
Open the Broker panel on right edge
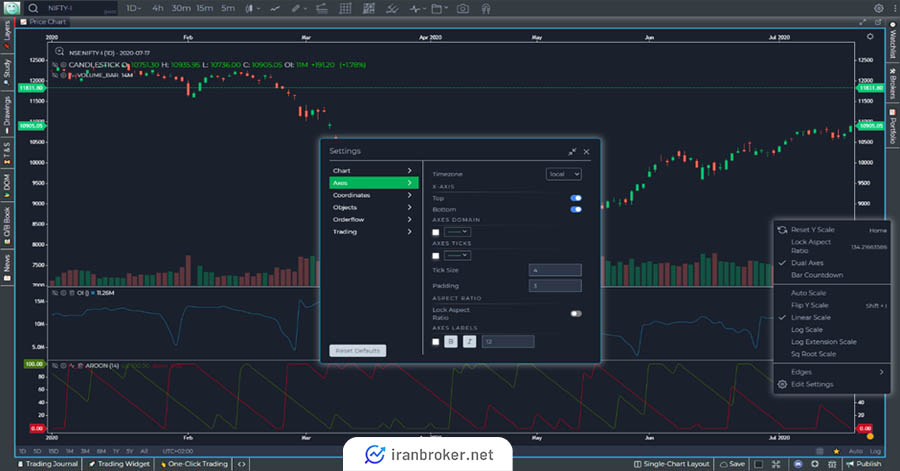tap(893, 83)
